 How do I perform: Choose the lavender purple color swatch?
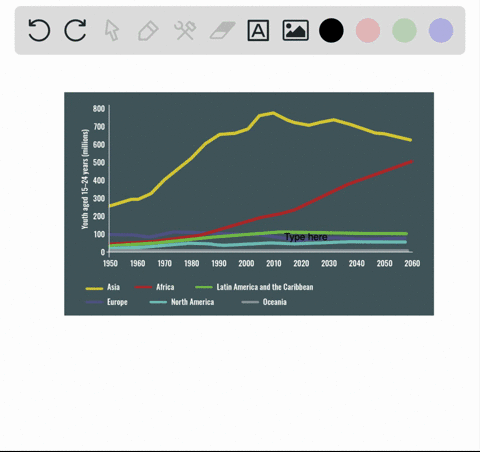pyautogui.click(x=441, y=30)
